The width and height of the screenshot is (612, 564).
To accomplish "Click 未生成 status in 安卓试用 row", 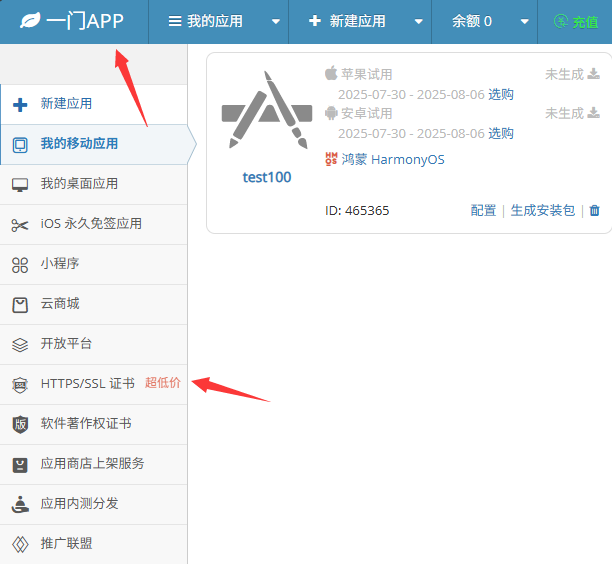I will (564, 113).
